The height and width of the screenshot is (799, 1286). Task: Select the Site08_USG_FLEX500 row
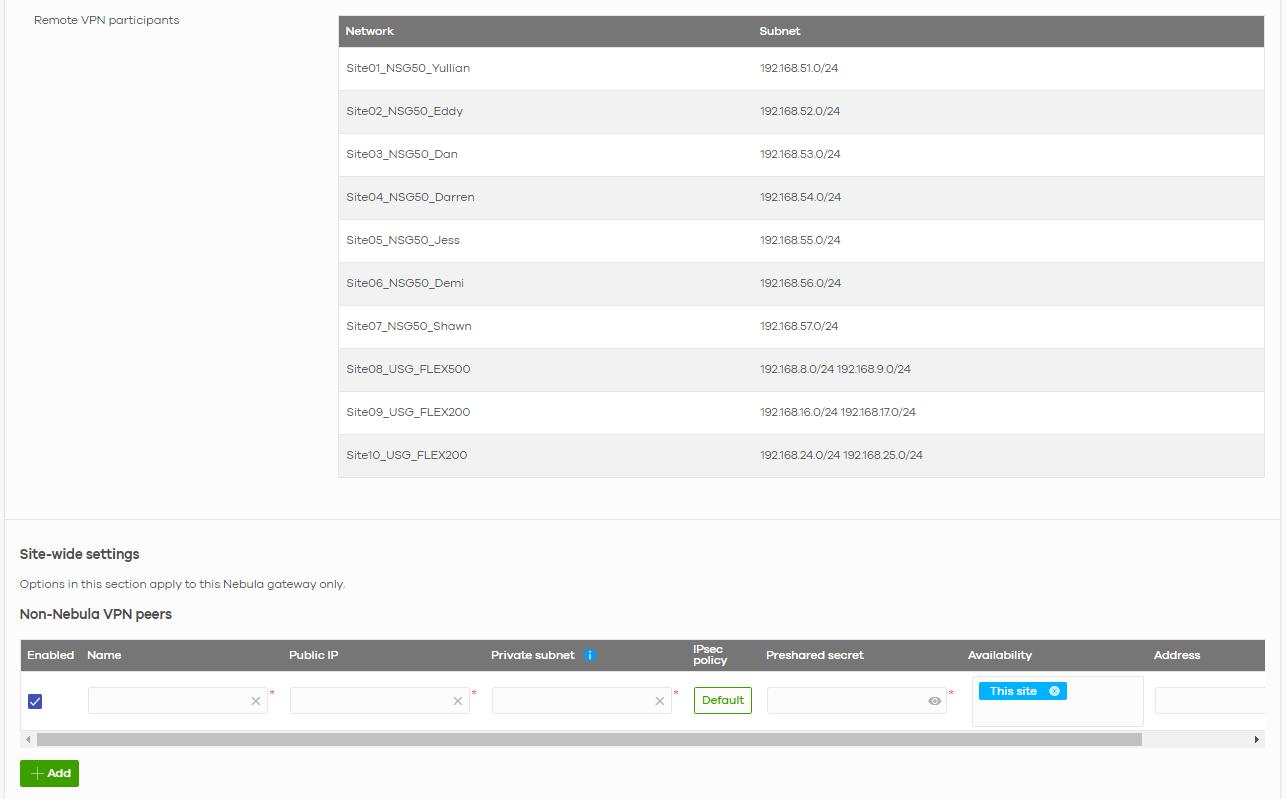(801, 369)
